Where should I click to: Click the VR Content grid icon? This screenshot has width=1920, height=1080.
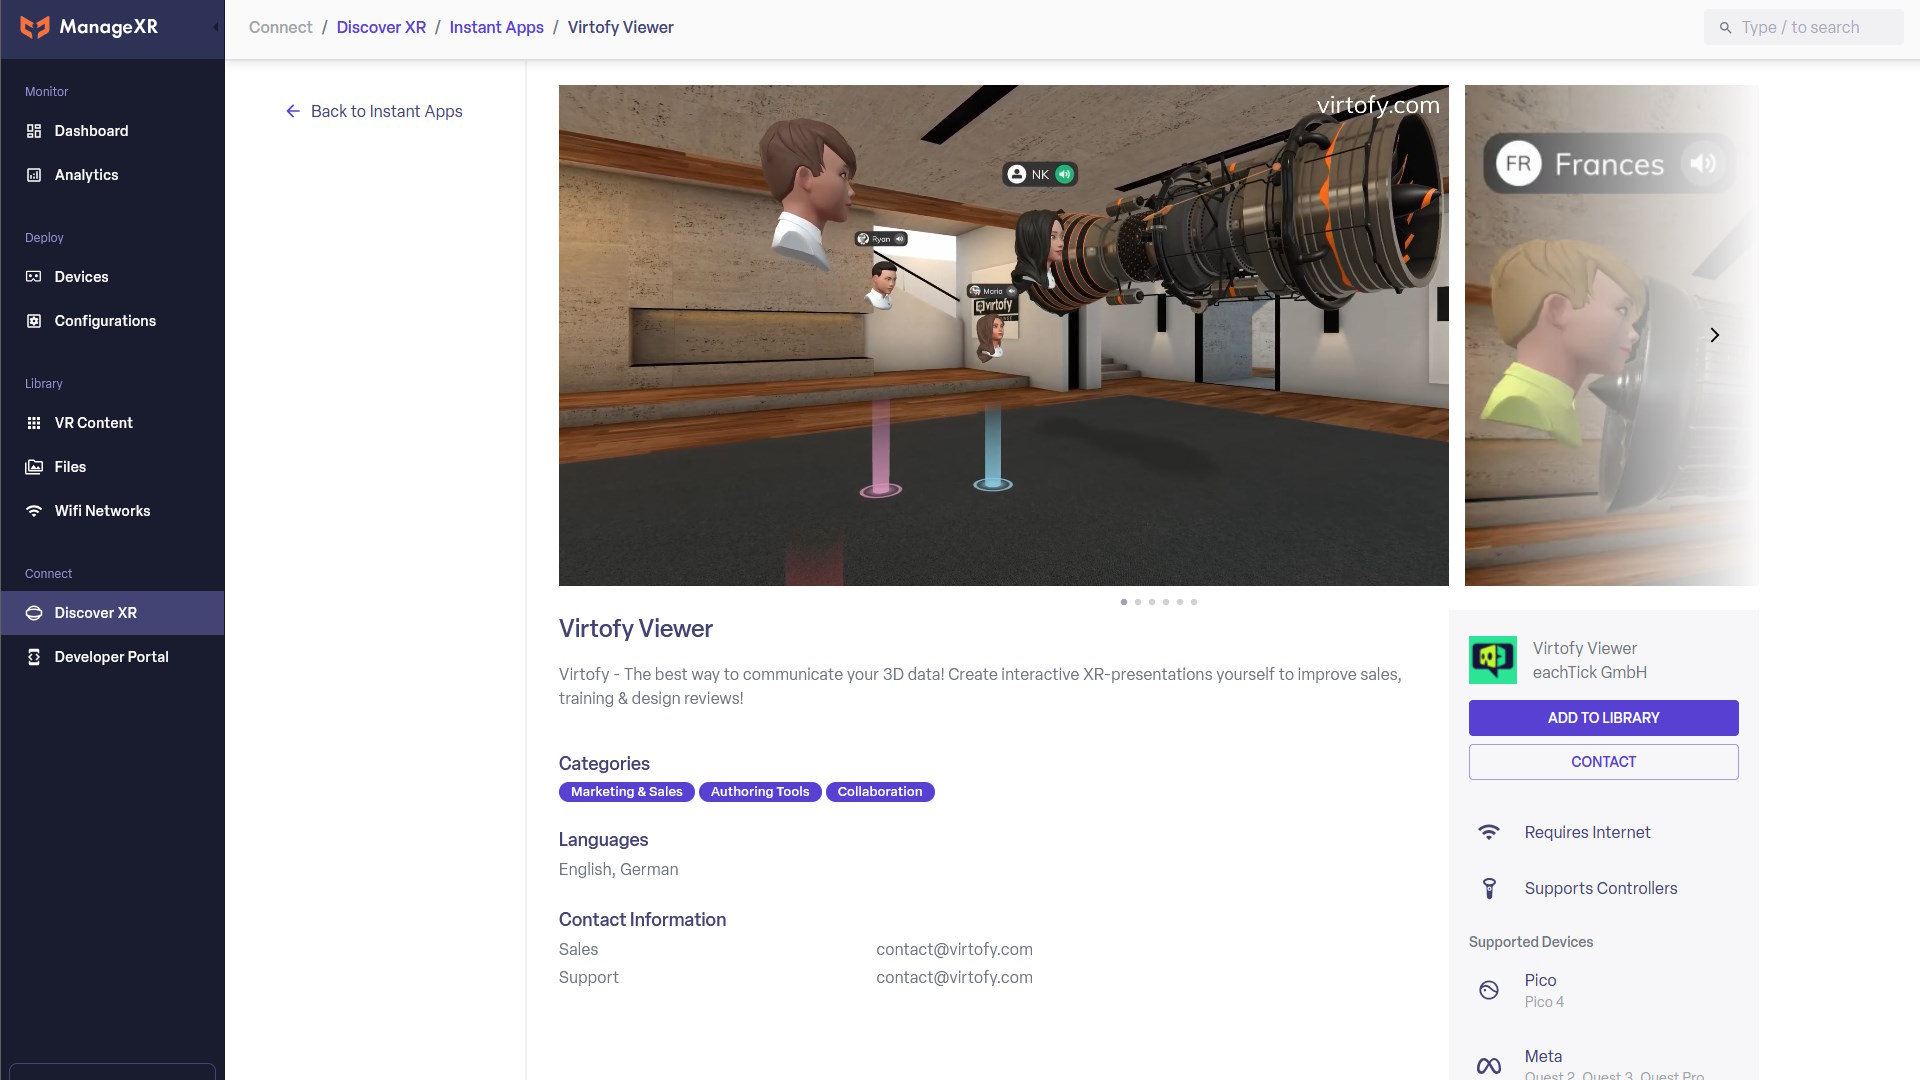pyautogui.click(x=34, y=423)
